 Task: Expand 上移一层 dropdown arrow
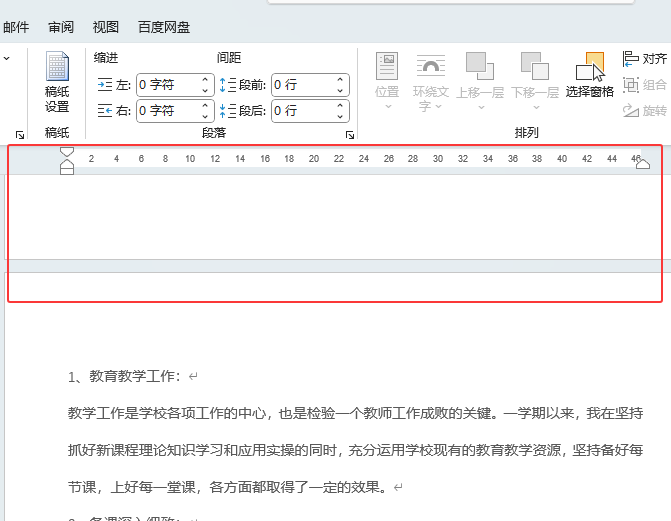pos(481,107)
